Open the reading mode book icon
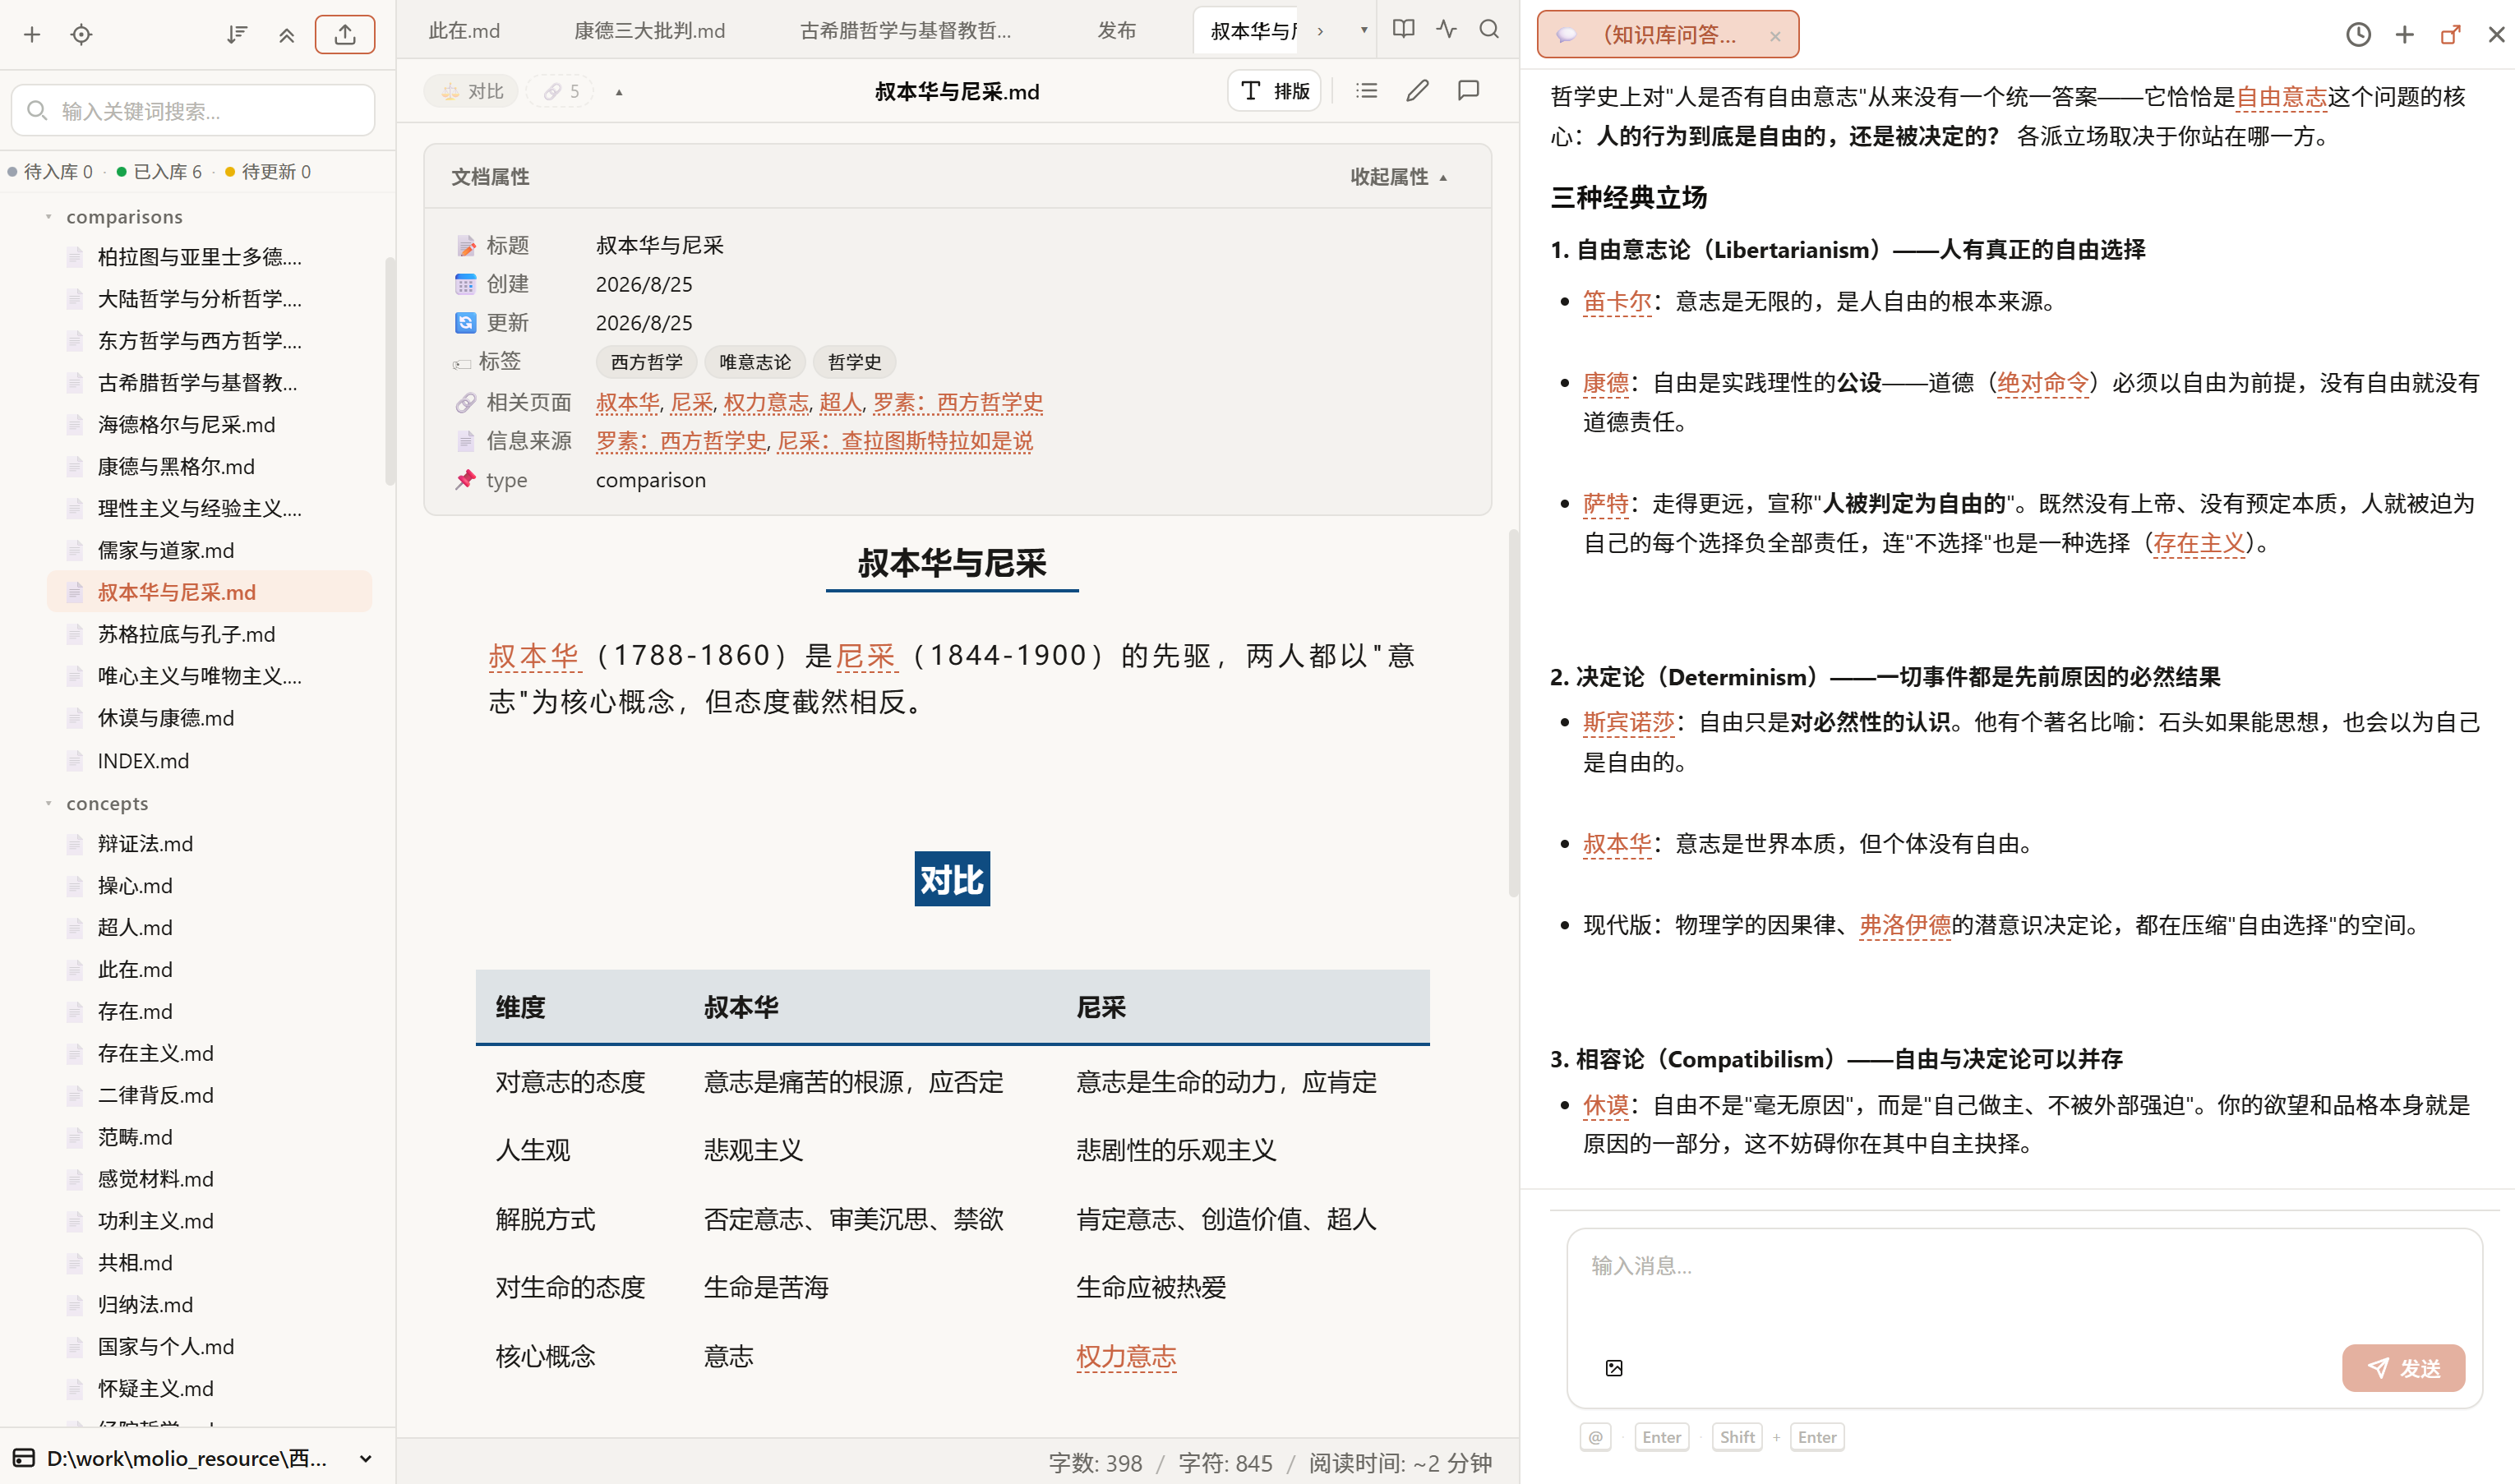Screen dimensions: 2515x1484 pyautogui.click(x=1403, y=29)
